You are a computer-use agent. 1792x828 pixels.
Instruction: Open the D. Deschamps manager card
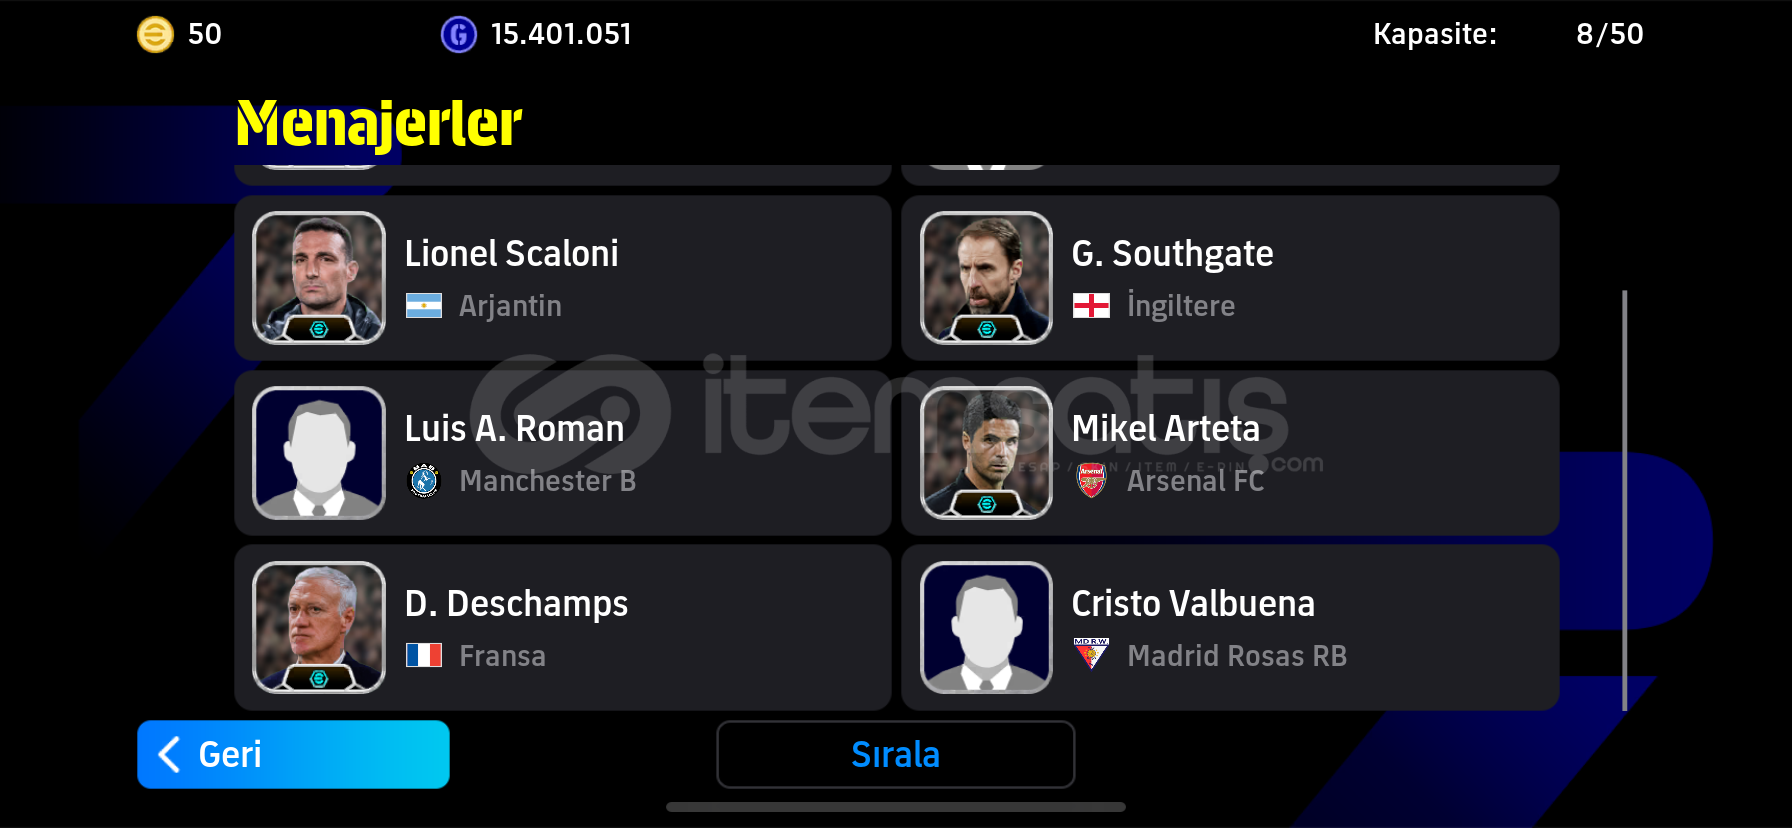[x=563, y=628]
